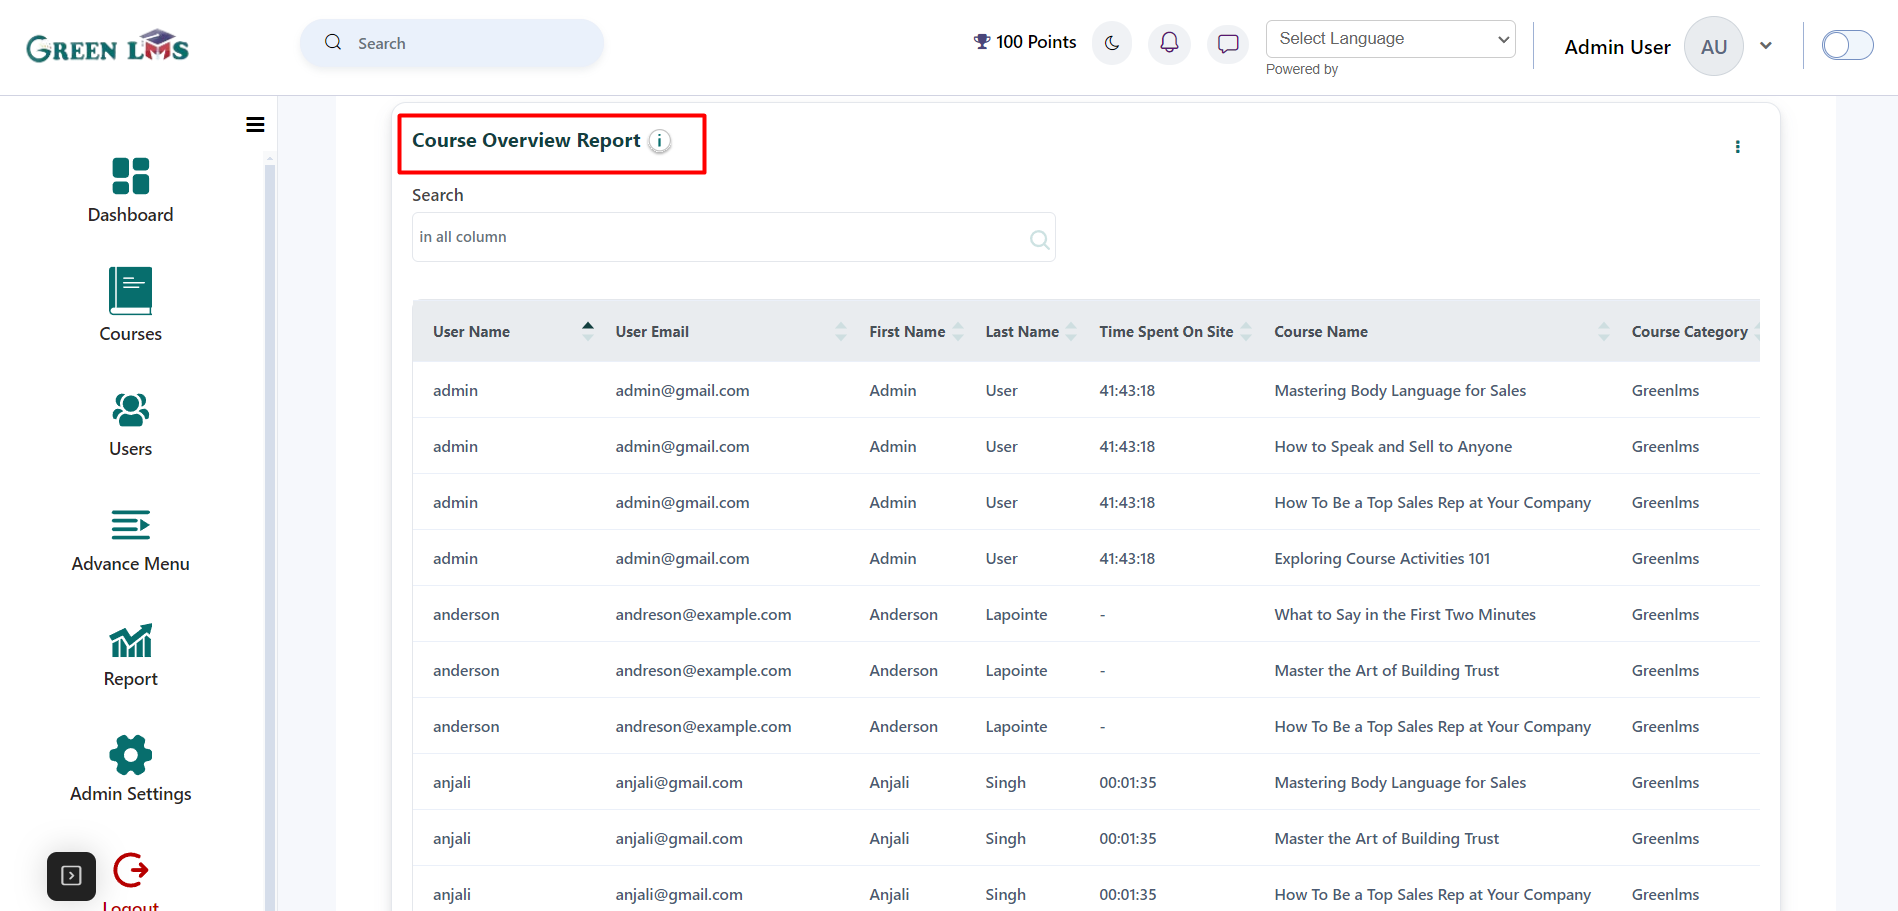Image resolution: width=1898 pixels, height=911 pixels.
Task: Select the Admin Settings menu label
Action: click(x=130, y=794)
